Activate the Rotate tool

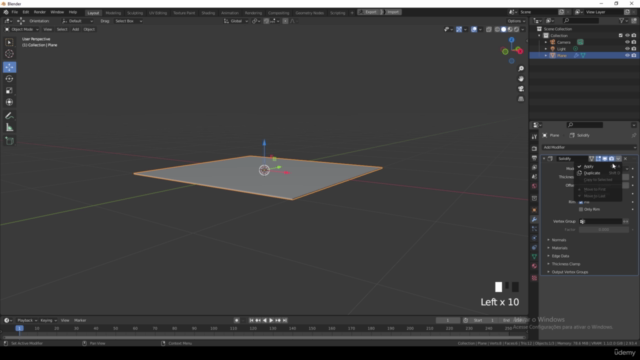pyautogui.click(x=9, y=78)
